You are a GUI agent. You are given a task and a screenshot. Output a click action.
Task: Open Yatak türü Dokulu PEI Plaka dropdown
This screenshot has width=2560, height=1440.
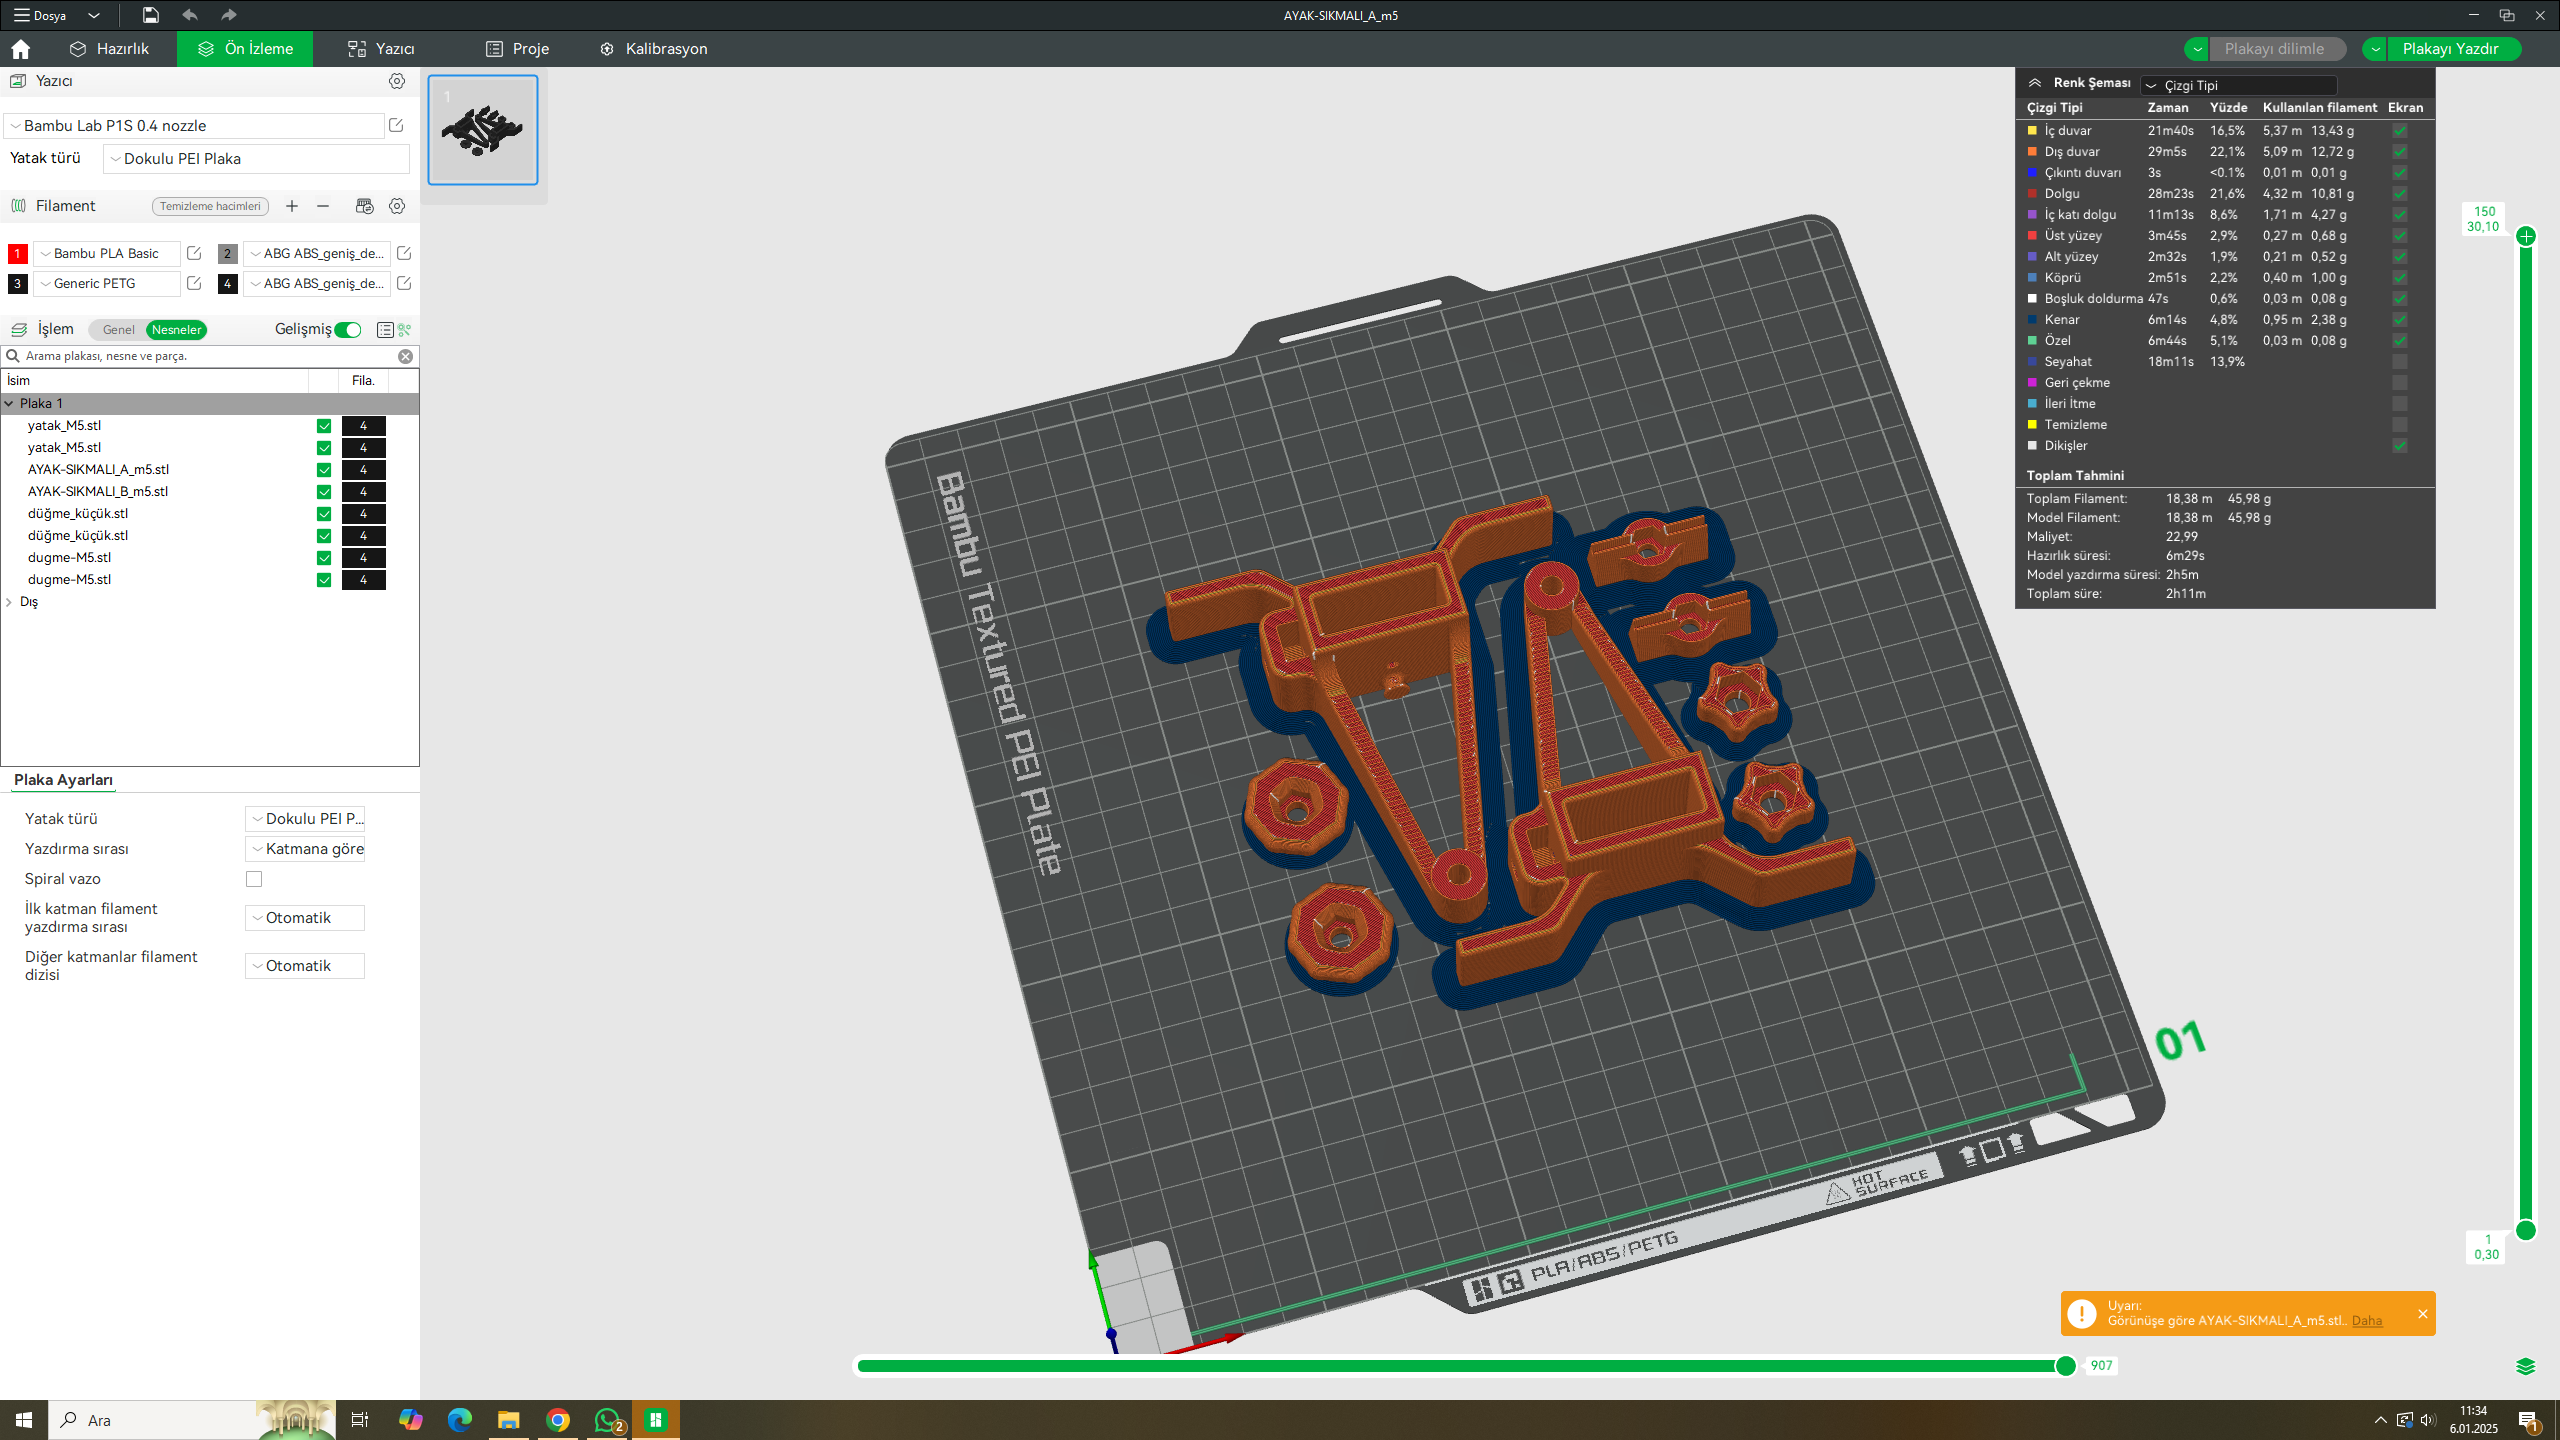tap(256, 159)
